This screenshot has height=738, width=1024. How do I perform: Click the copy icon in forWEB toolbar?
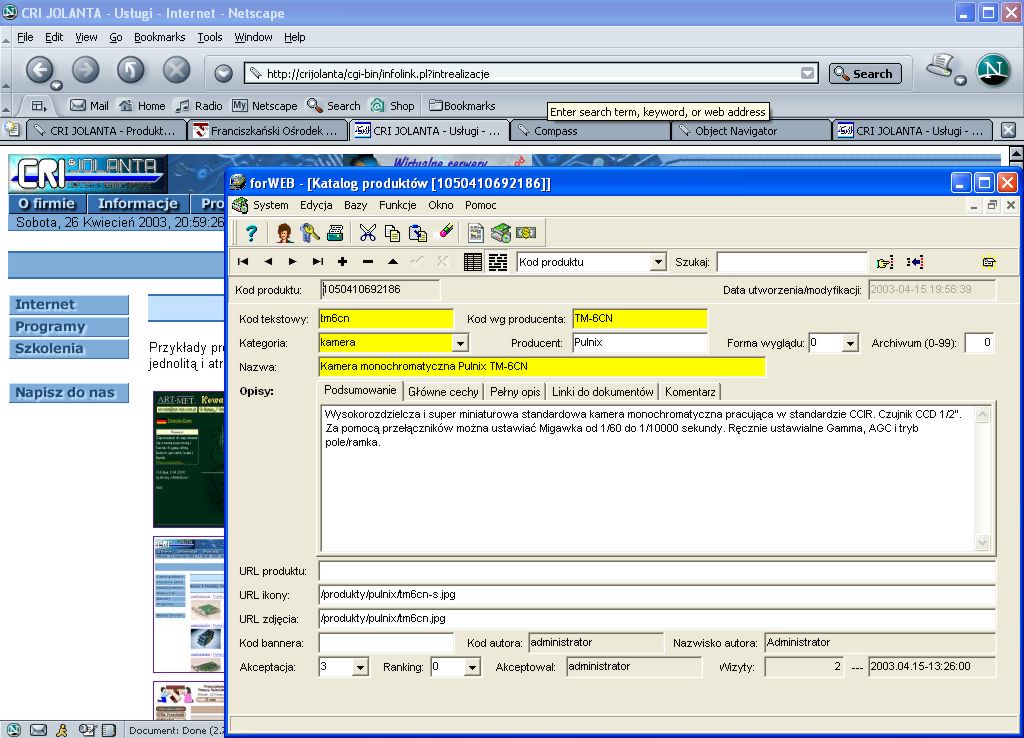tap(392, 233)
